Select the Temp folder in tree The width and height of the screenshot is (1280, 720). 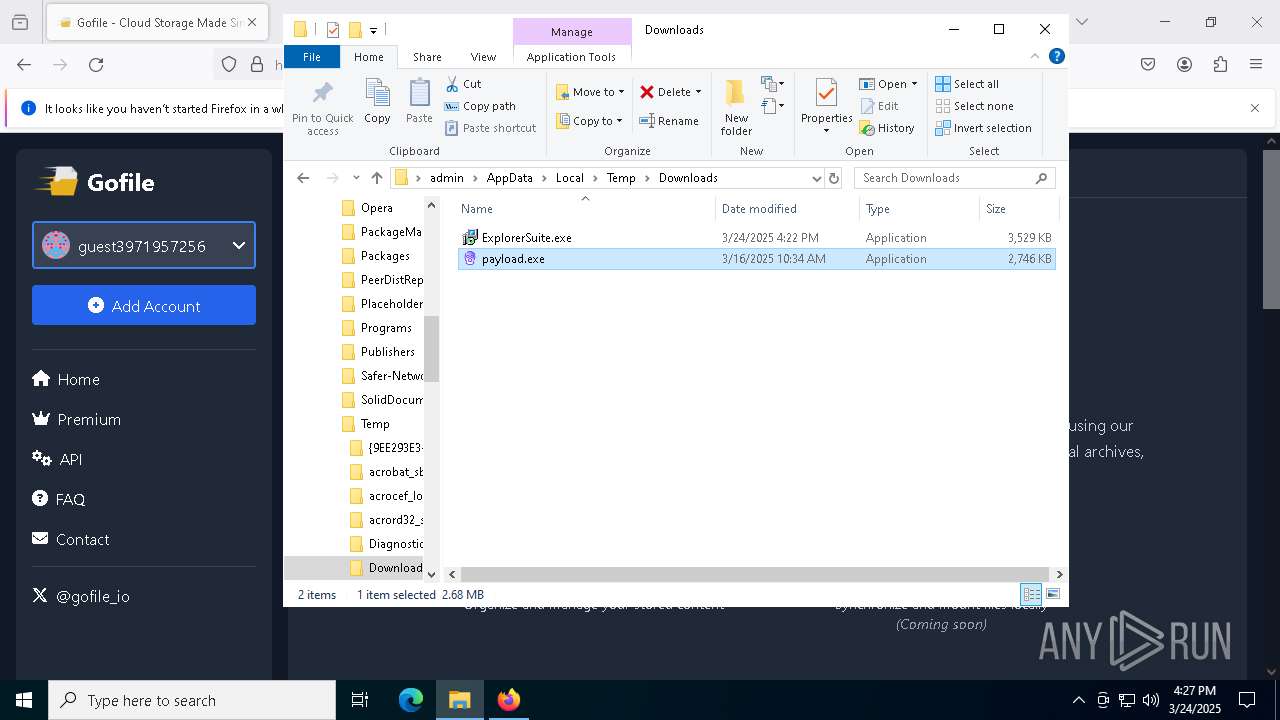click(x=365, y=424)
